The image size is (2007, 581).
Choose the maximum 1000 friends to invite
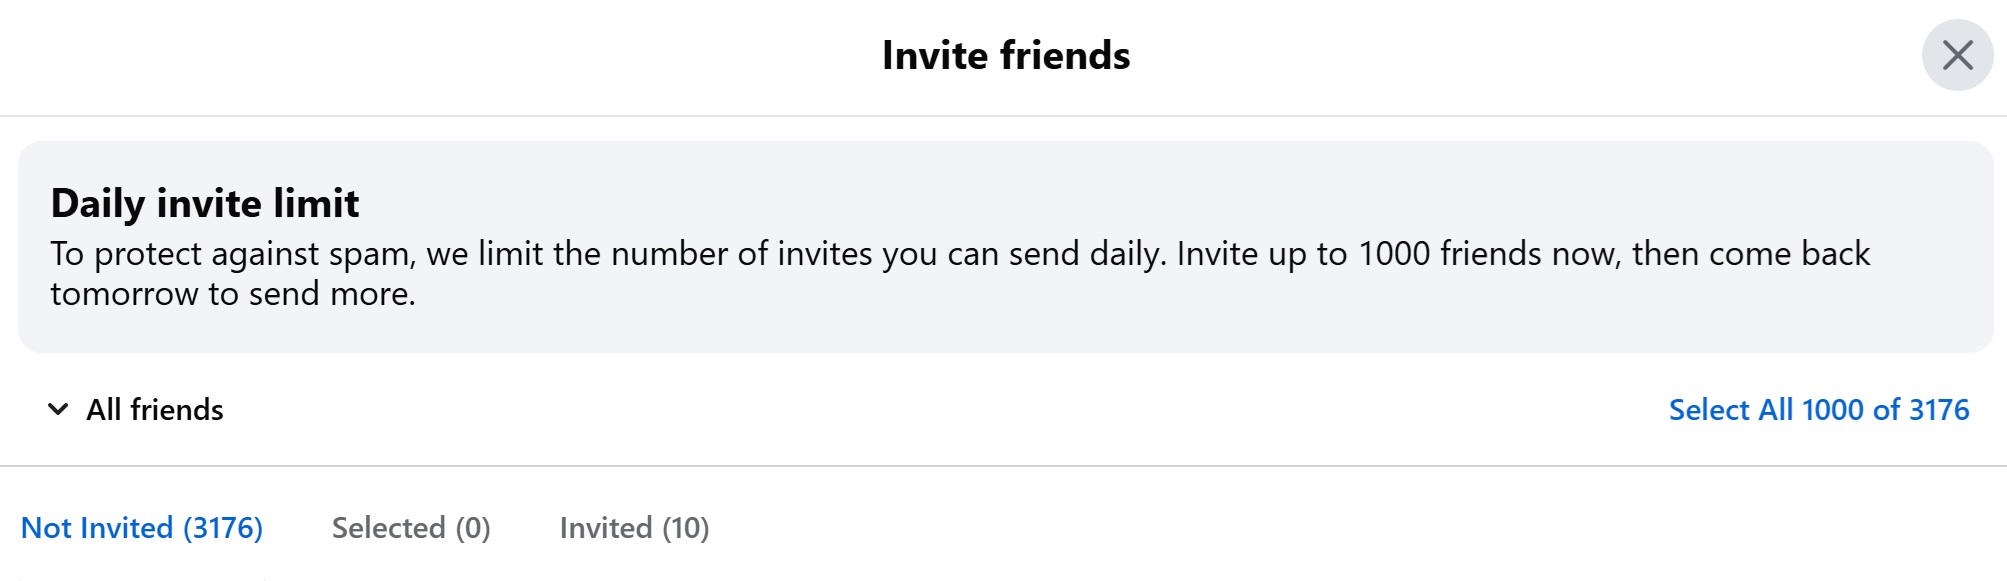(1818, 409)
